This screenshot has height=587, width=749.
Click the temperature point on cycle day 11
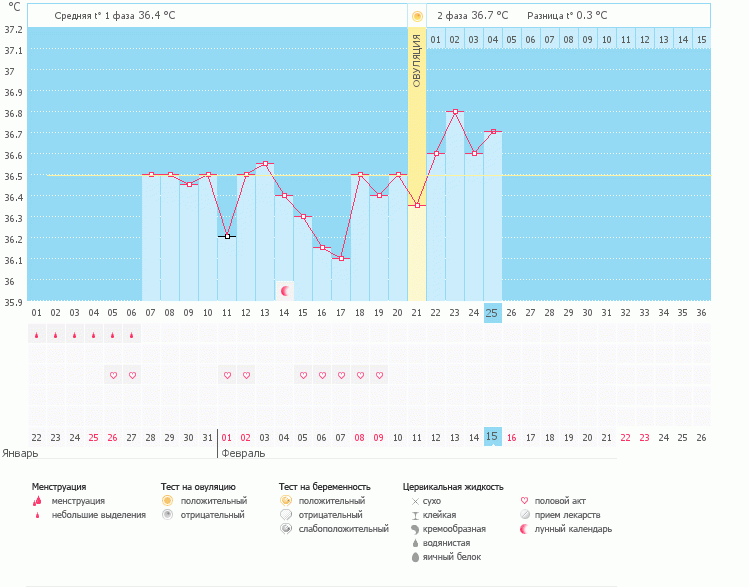(x=227, y=236)
